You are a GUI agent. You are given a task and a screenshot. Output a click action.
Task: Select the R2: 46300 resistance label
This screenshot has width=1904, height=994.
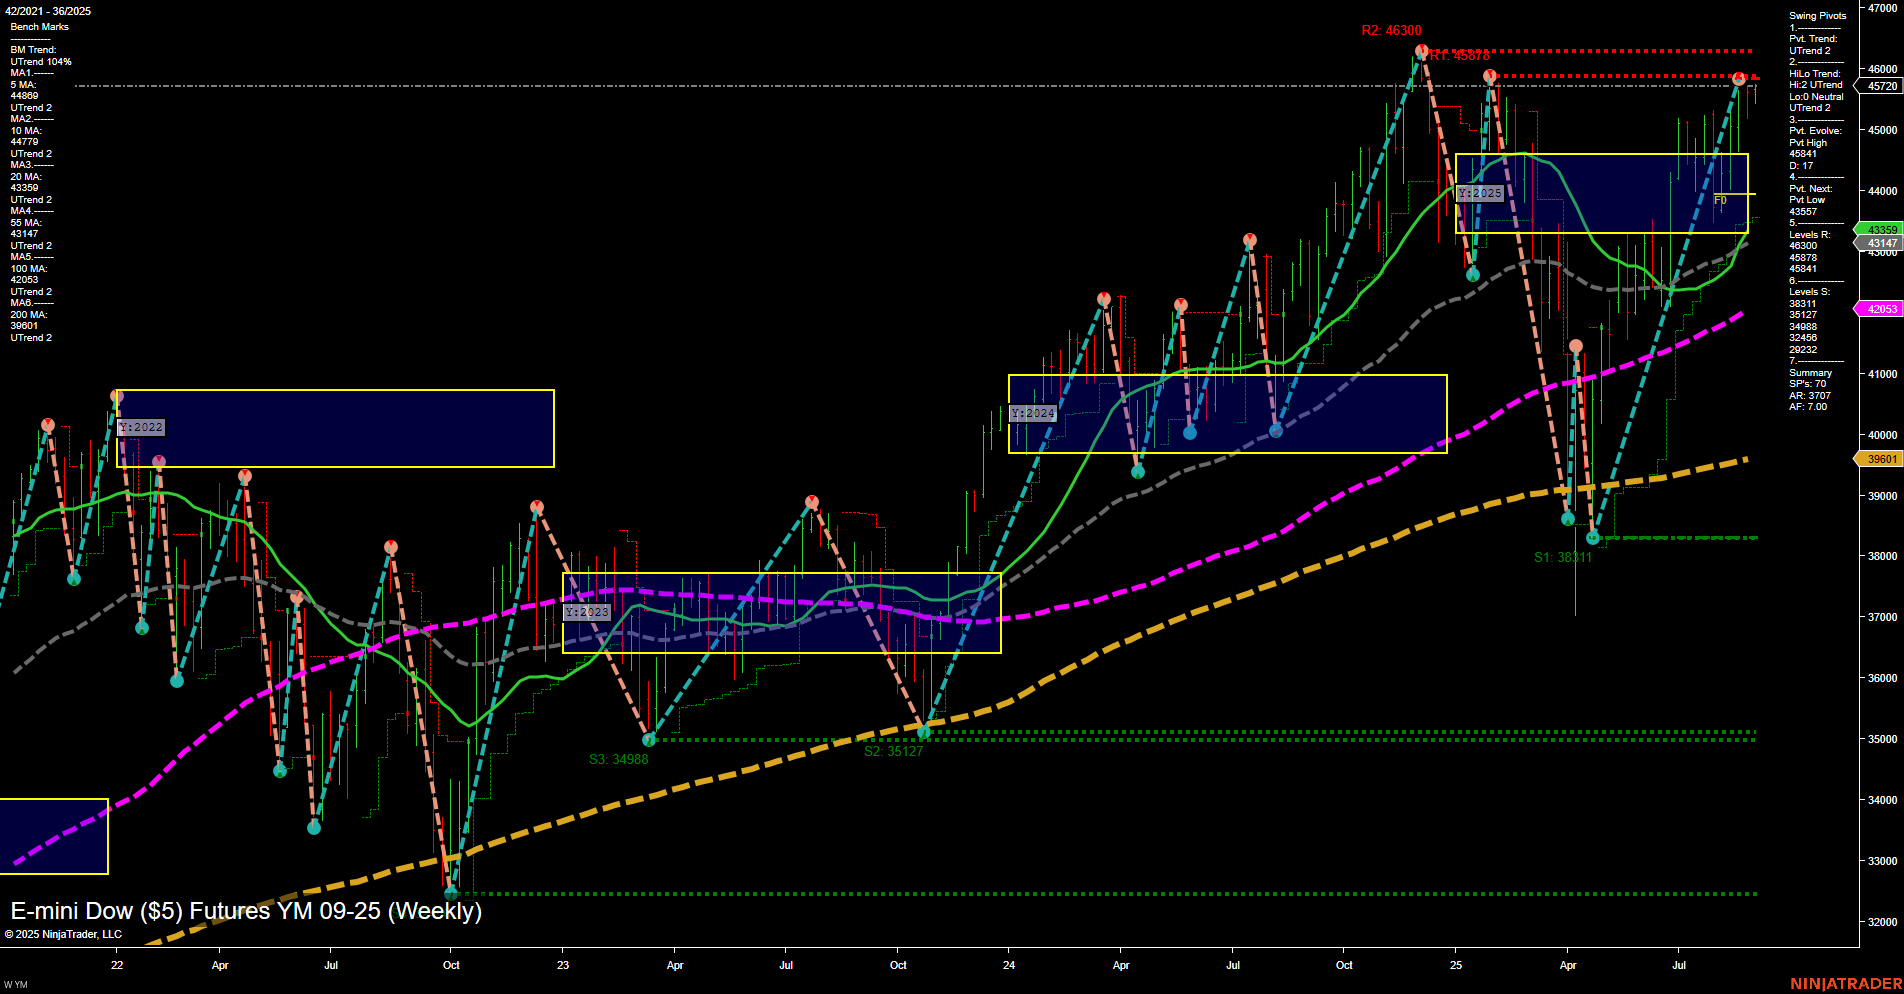coord(1391,31)
